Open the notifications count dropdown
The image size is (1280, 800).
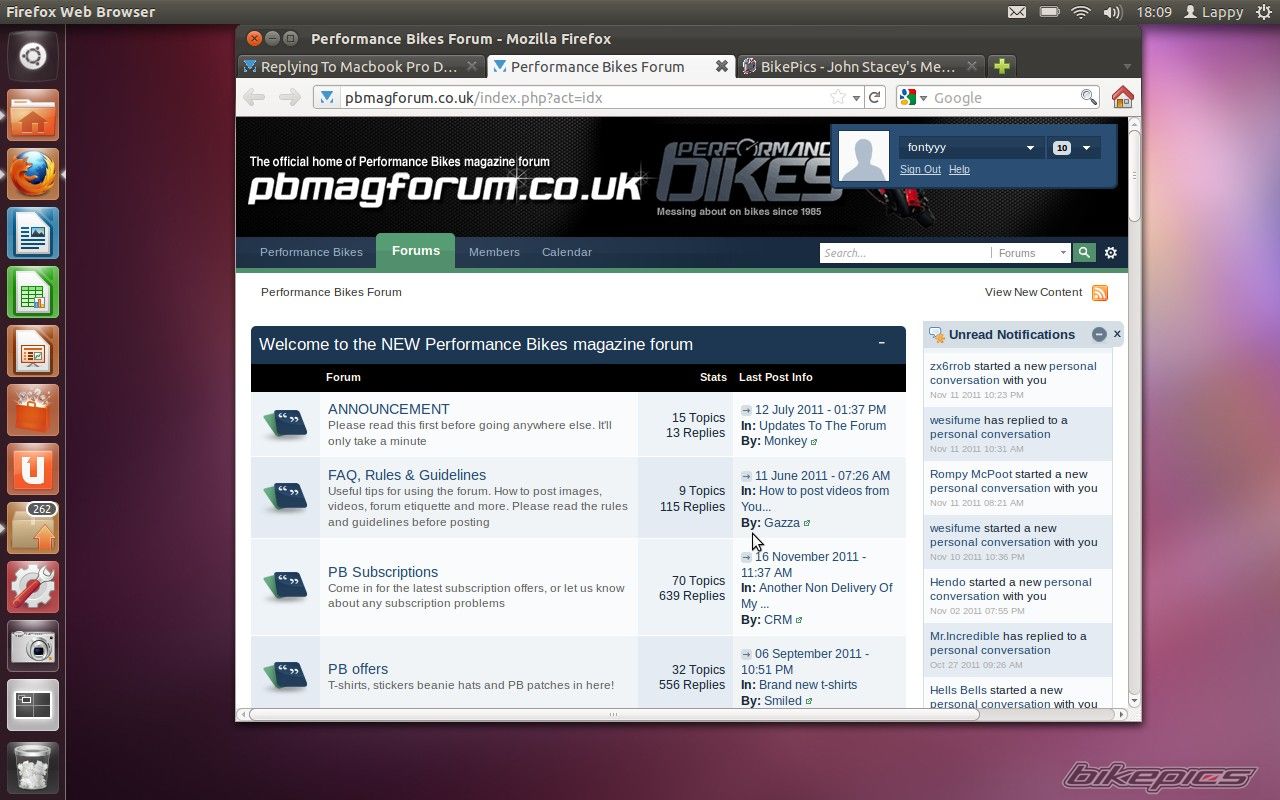[x=1074, y=148]
